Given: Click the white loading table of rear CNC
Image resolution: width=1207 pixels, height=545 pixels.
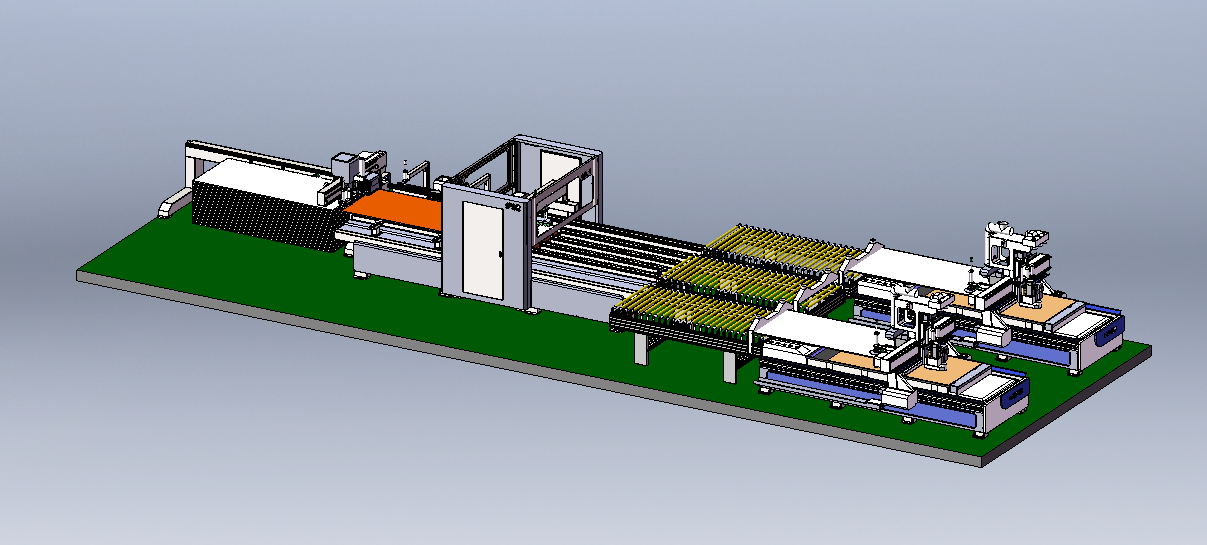Looking at the screenshot, I should tap(915, 264).
